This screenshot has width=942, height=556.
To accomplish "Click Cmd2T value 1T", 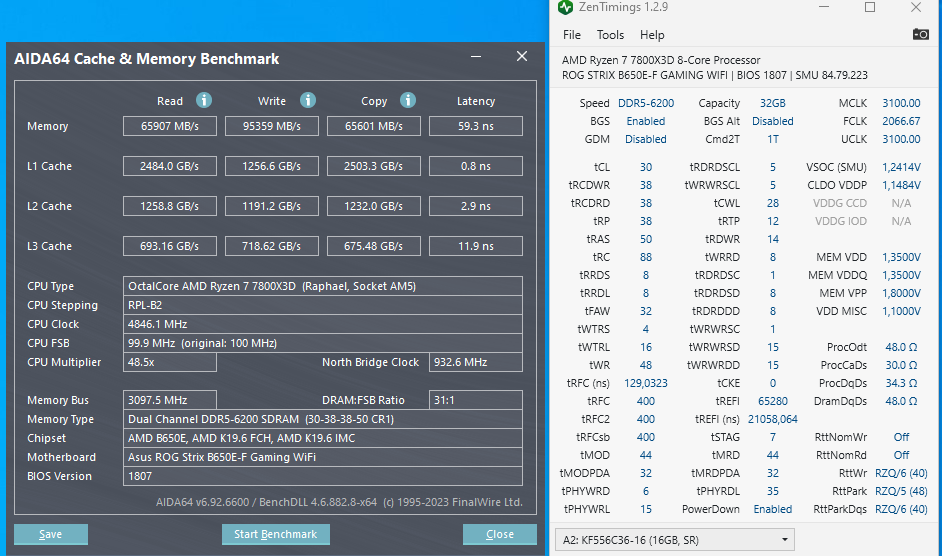I will (773, 139).
